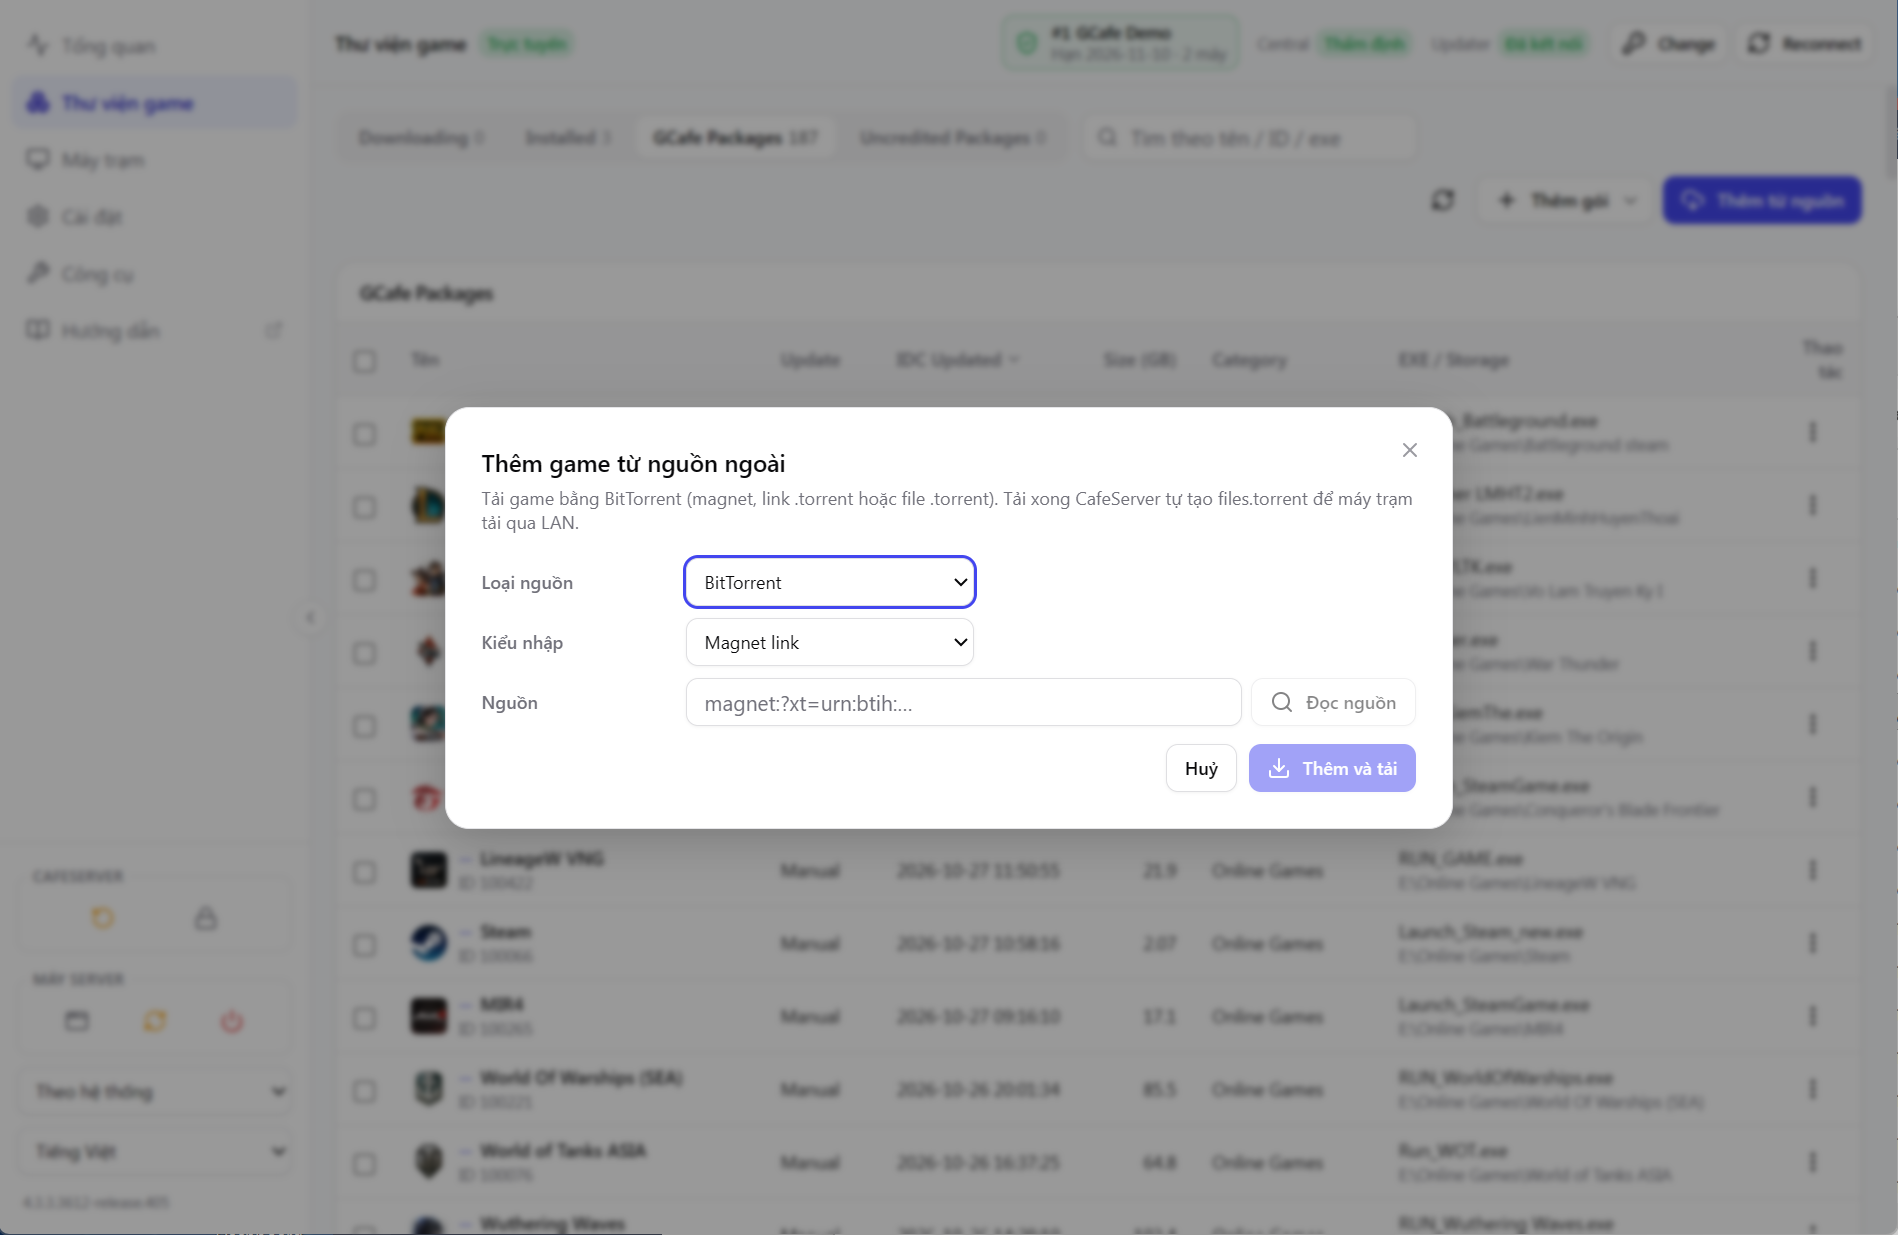
Task: Open the three-dot menu for the Steam row
Action: (x=1812, y=943)
